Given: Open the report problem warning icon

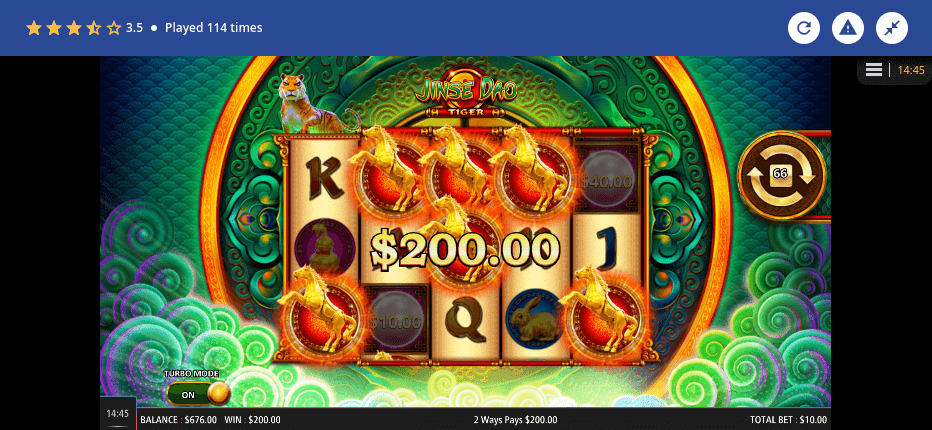Looking at the screenshot, I should coord(848,28).
